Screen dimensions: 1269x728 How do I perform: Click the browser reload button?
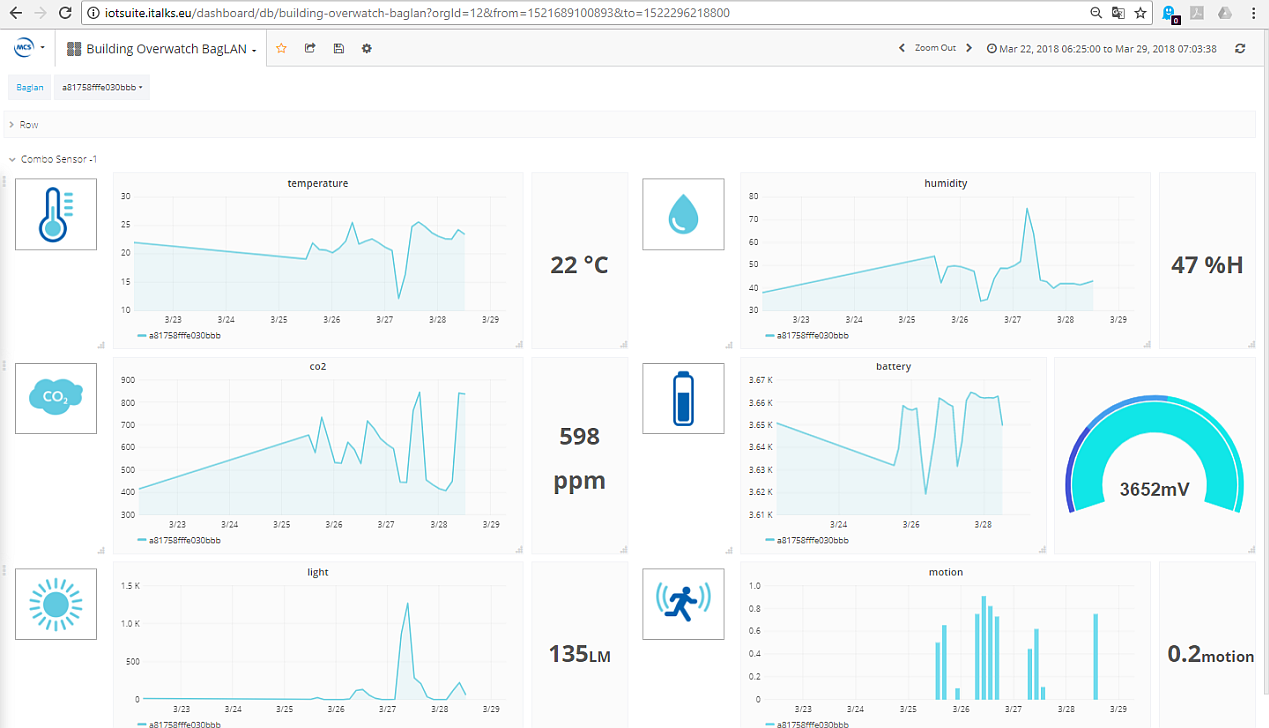65,13
